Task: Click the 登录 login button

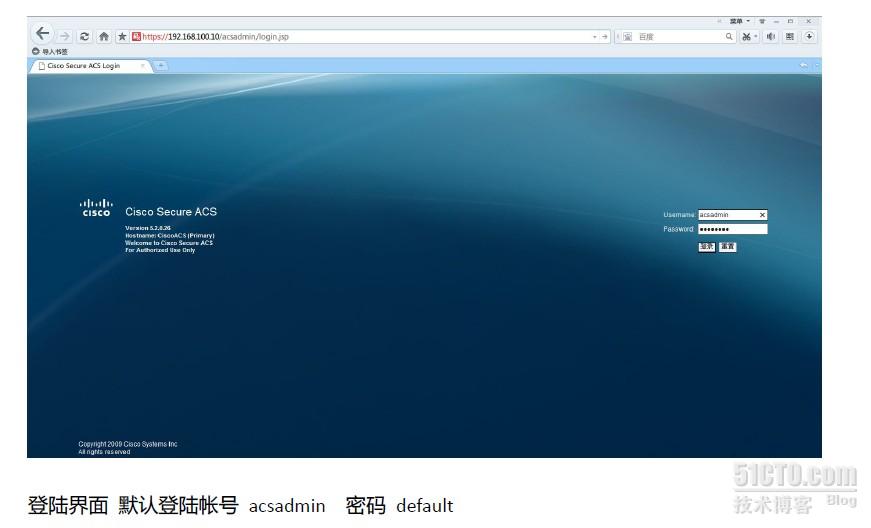Action: pyautogui.click(x=707, y=247)
